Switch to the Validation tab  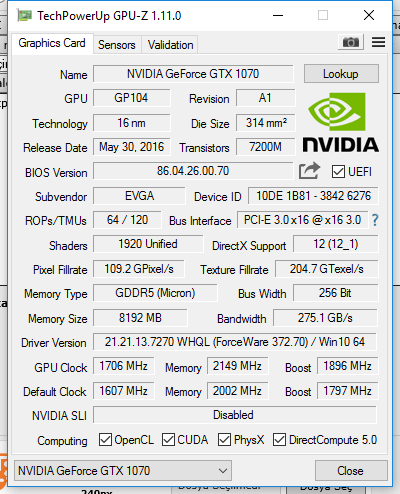click(170, 45)
